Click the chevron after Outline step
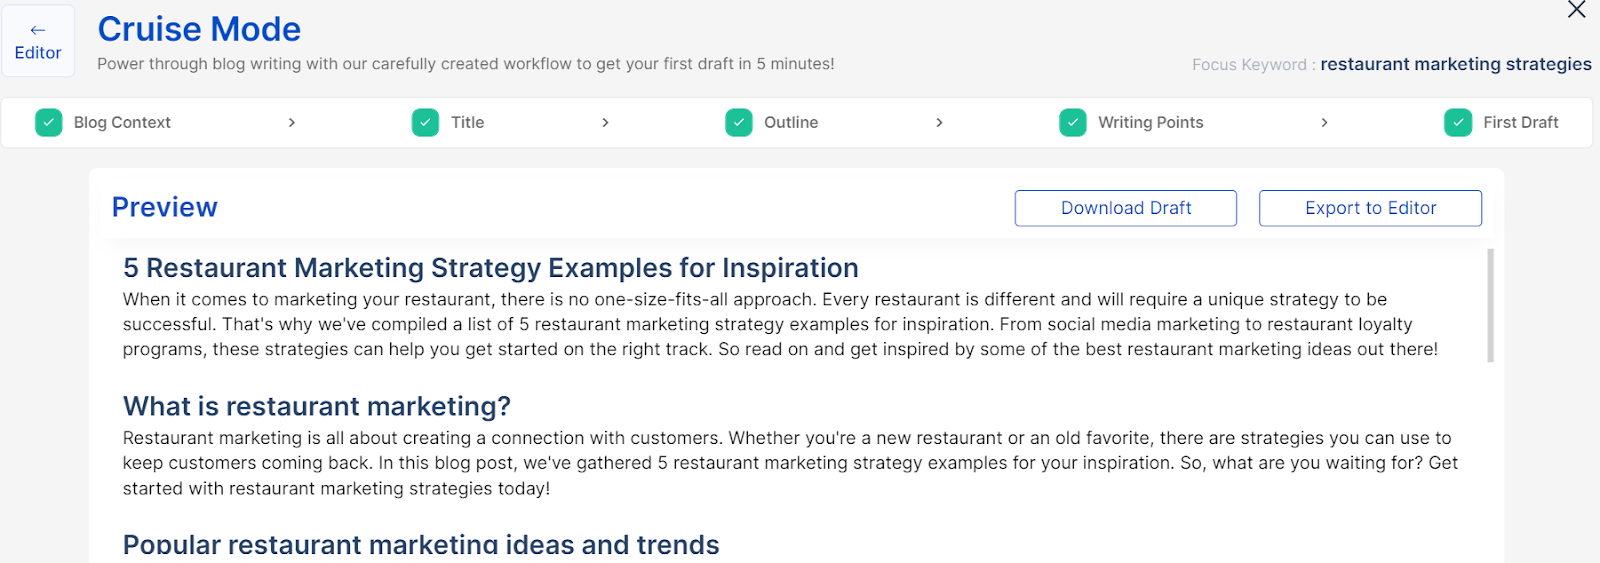 939,122
